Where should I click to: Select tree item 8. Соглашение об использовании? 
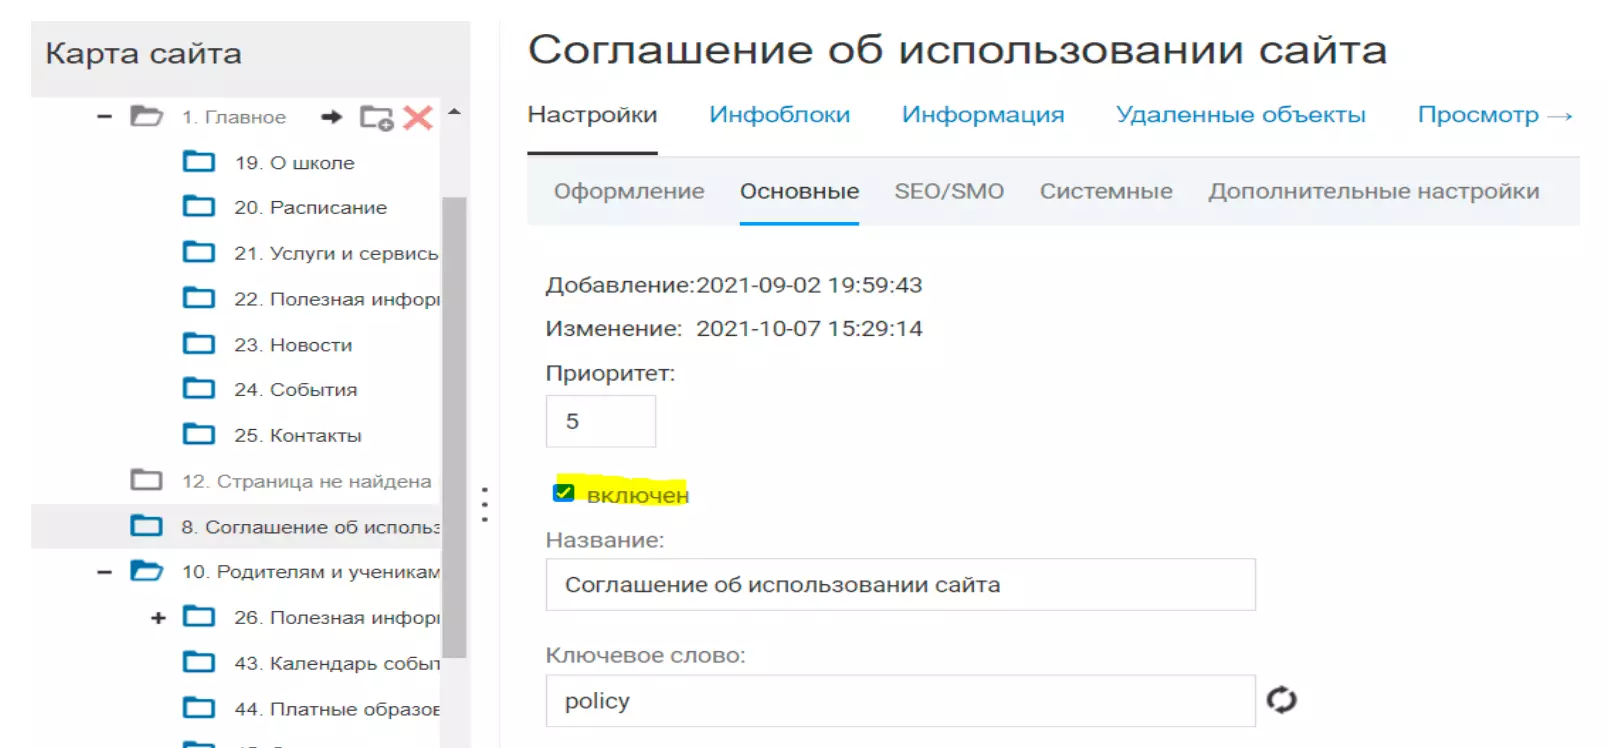pyautogui.click(x=311, y=527)
